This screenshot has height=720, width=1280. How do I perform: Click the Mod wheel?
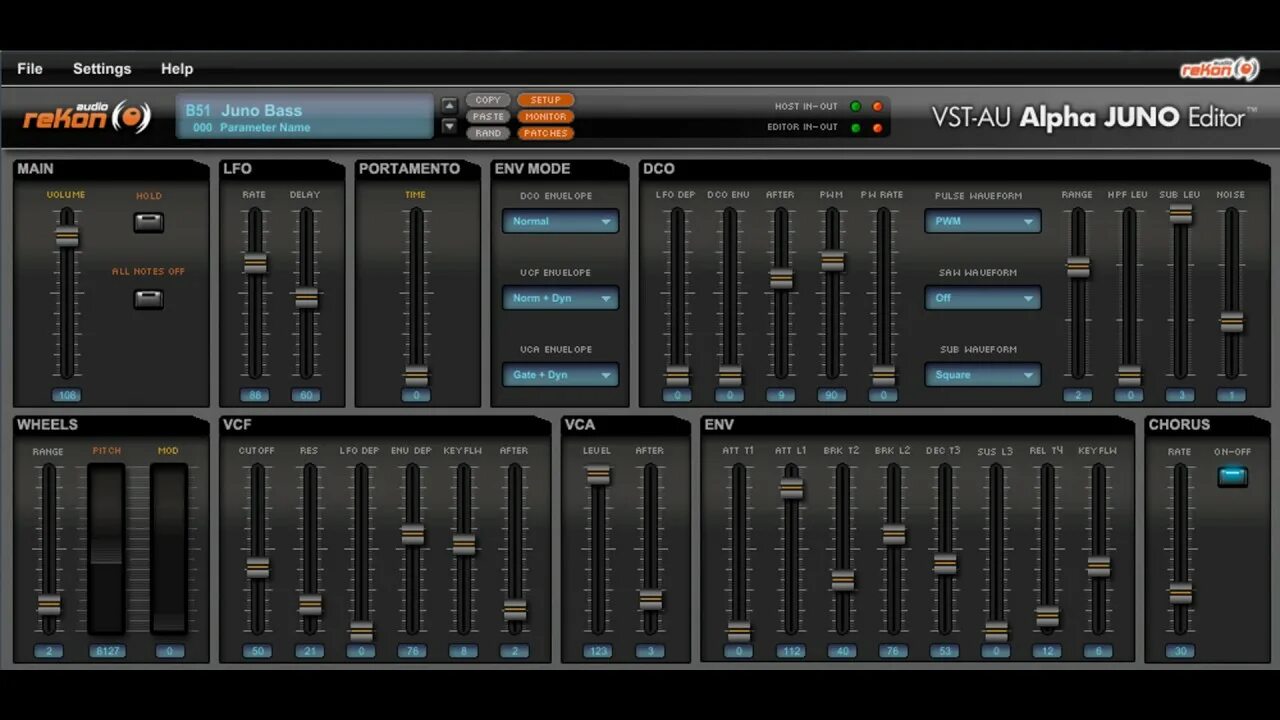pos(169,548)
